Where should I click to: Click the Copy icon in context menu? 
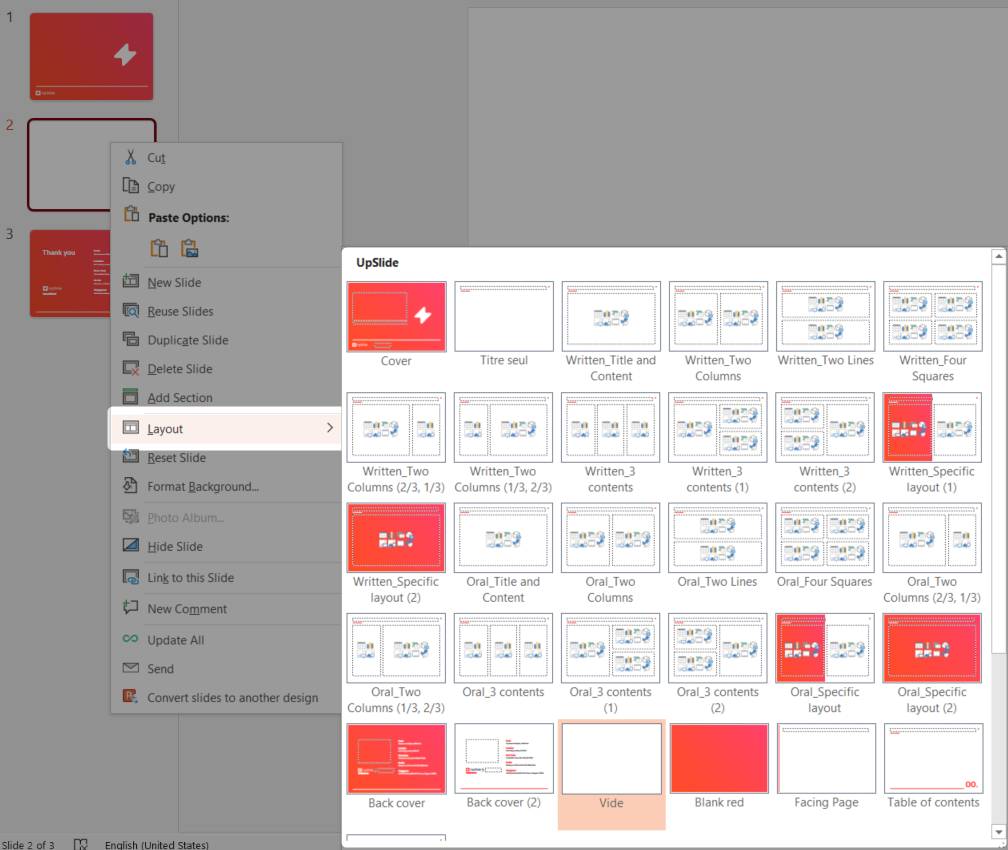130,186
